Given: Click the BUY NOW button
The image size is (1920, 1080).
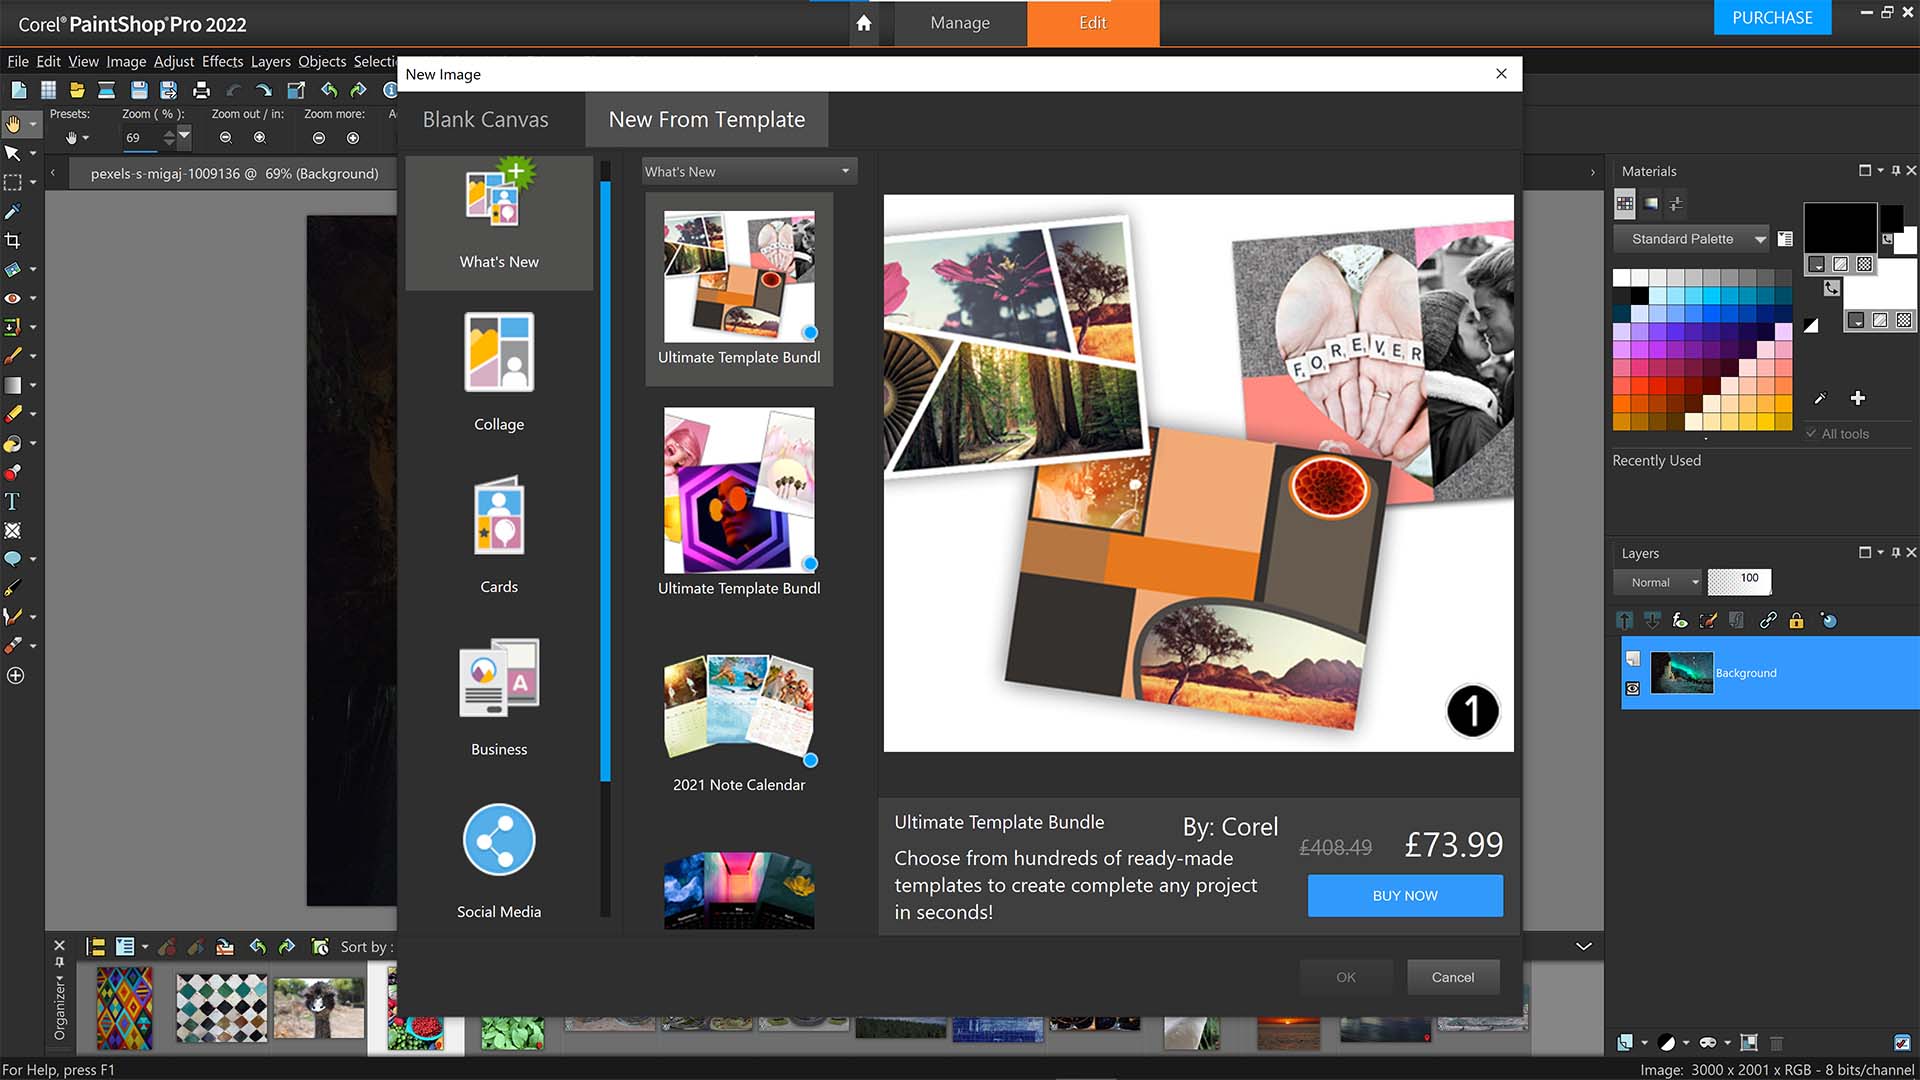Looking at the screenshot, I should (x=1406, y=895).
